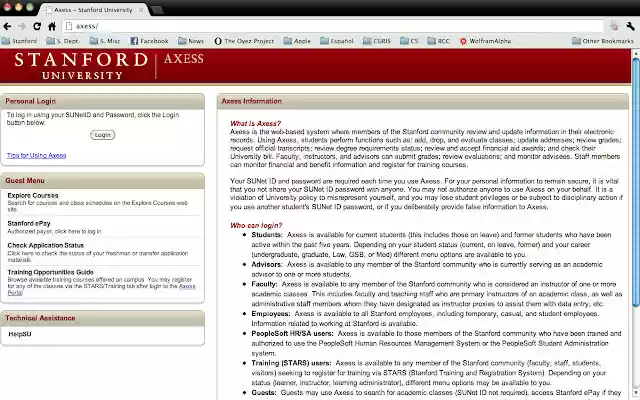
Task: Open the S. Dept. bookmarks folder
Action: [63, 41]
